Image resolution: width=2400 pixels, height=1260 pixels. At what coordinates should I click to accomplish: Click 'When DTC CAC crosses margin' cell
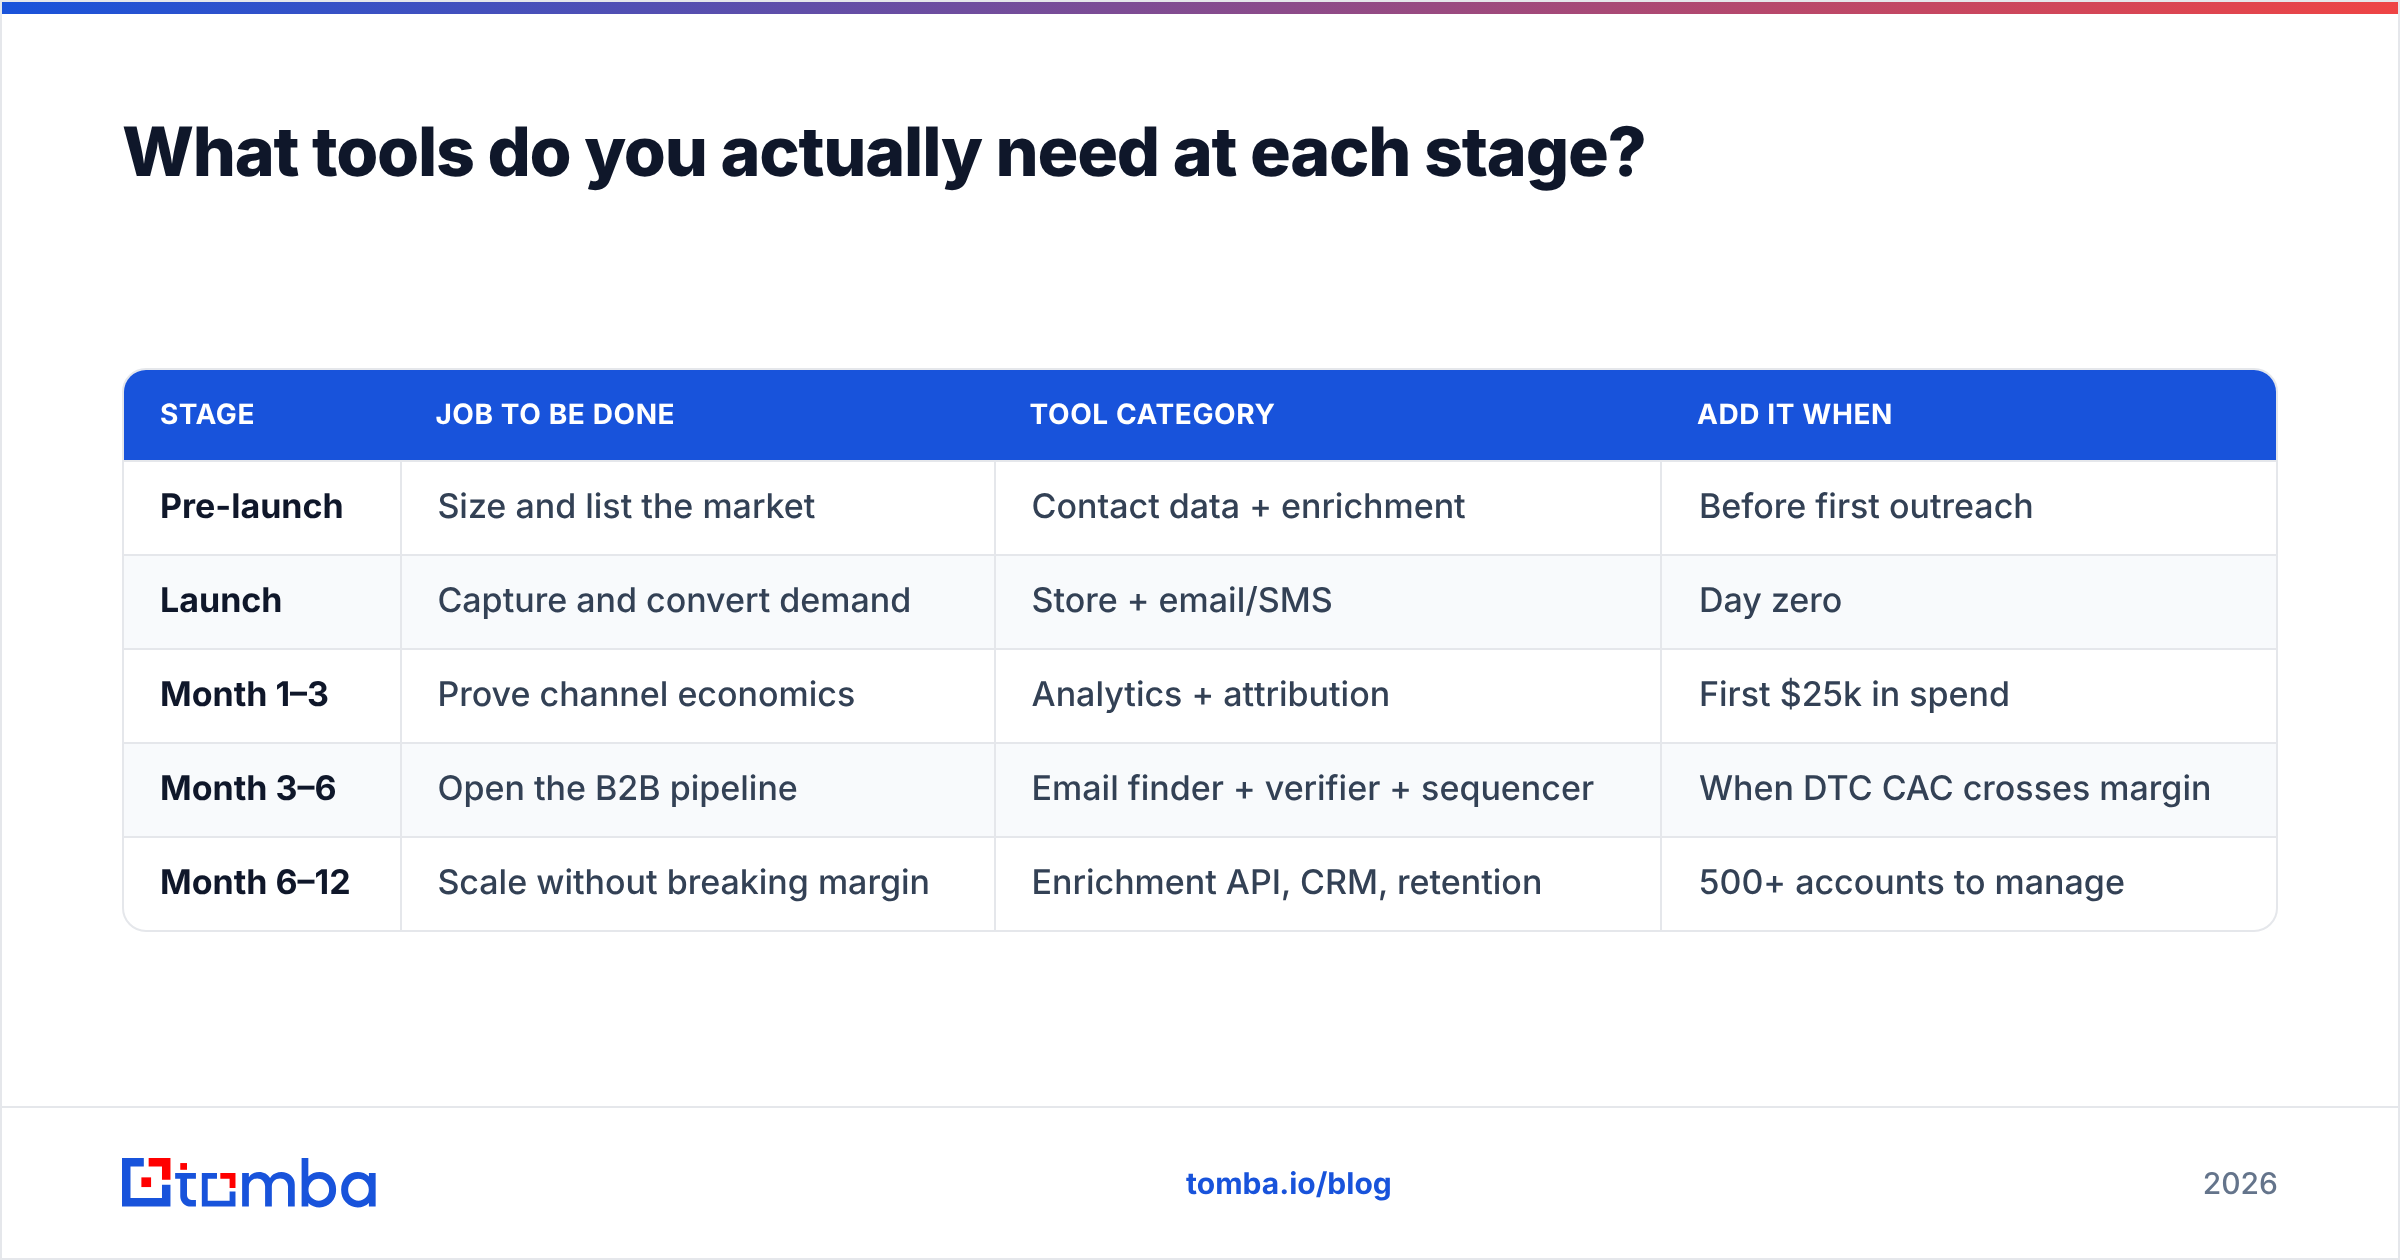pyautogui.click(x=1968, y=789)
